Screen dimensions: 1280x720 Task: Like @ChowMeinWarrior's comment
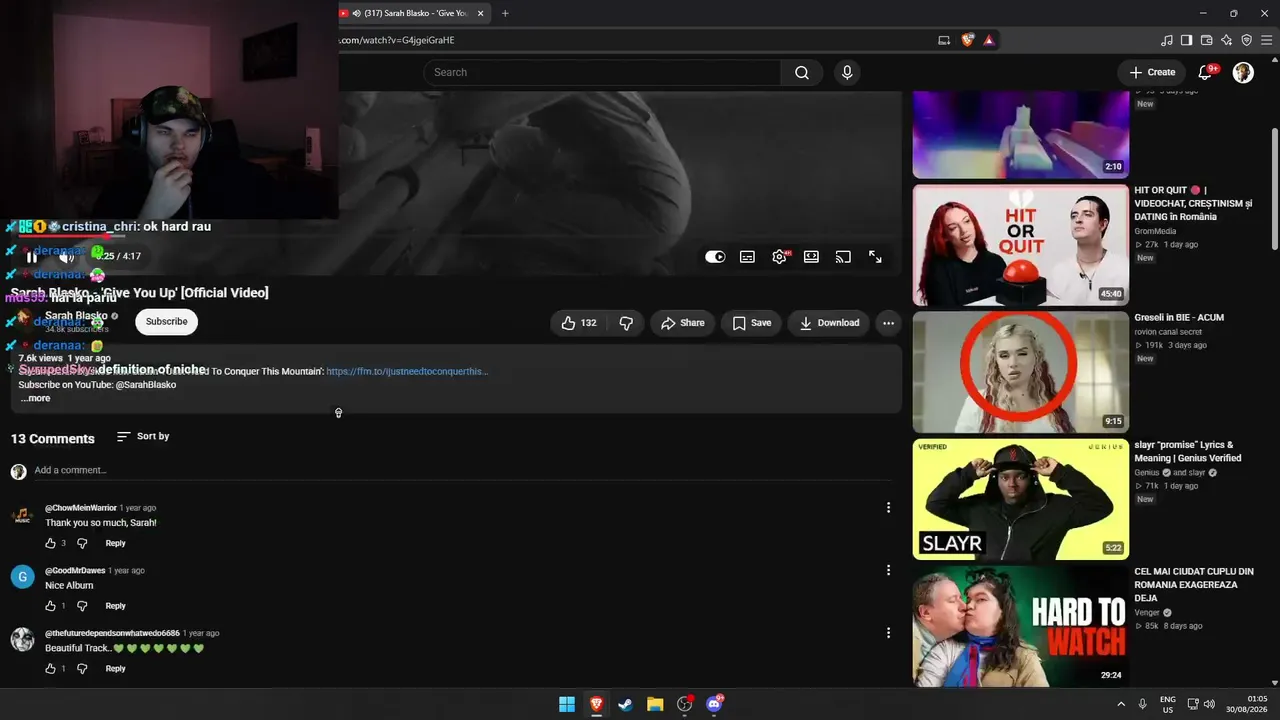pyautogui.click(x=50, y=543)
